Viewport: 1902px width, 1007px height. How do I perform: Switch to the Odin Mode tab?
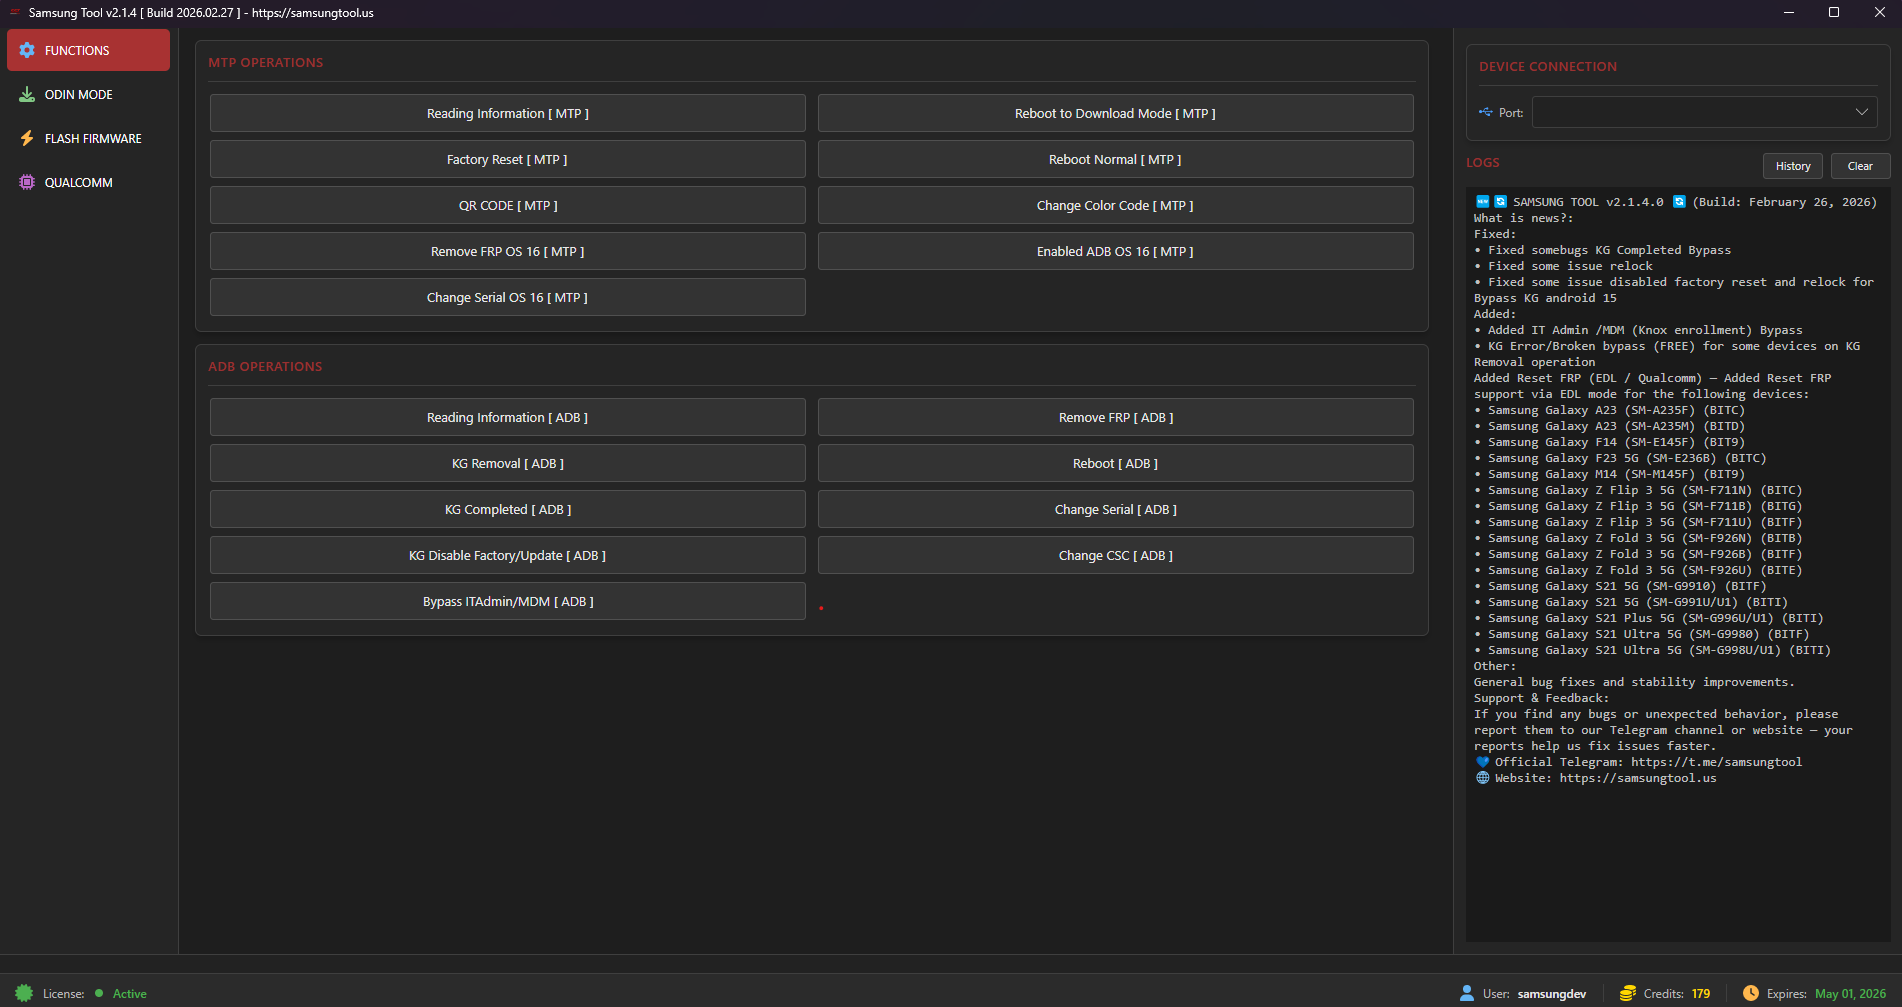(x=78, y=94)
